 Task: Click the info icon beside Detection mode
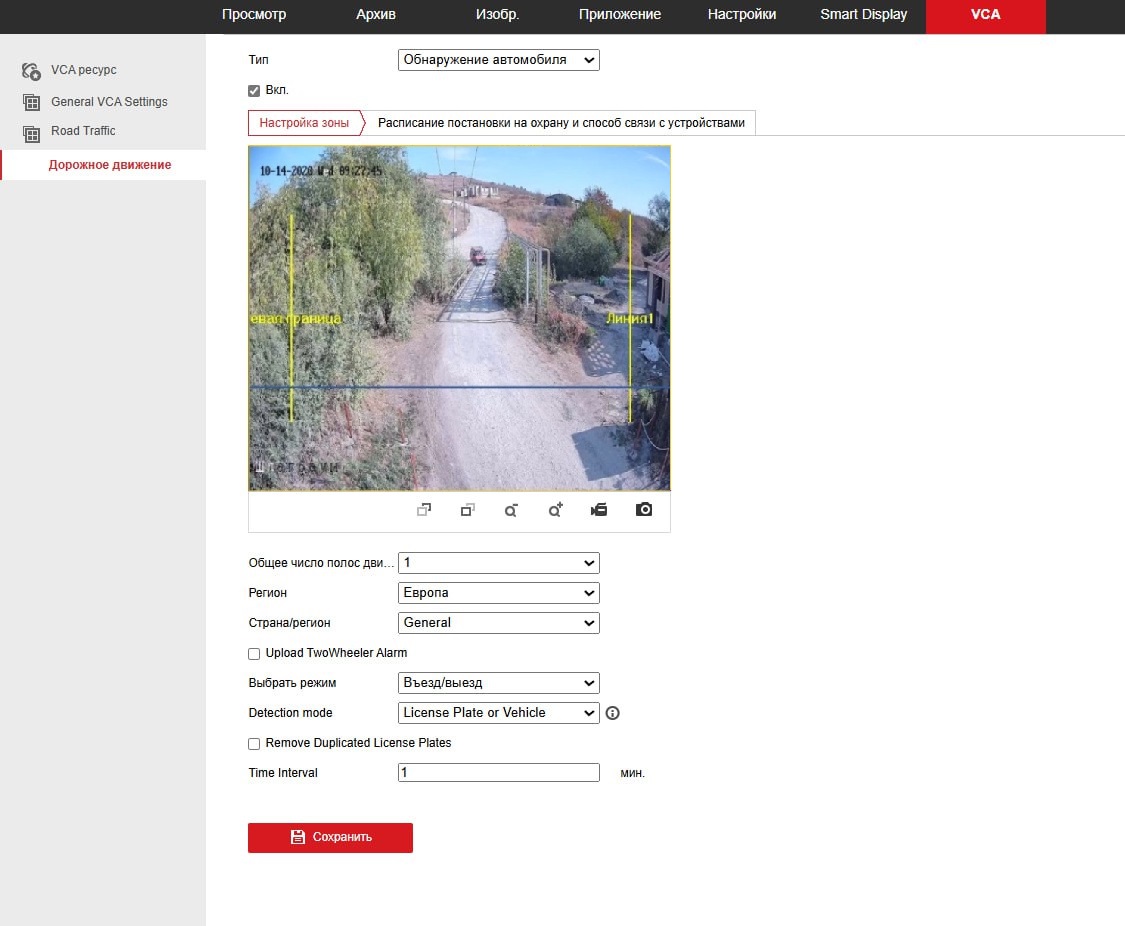[613, 713]
